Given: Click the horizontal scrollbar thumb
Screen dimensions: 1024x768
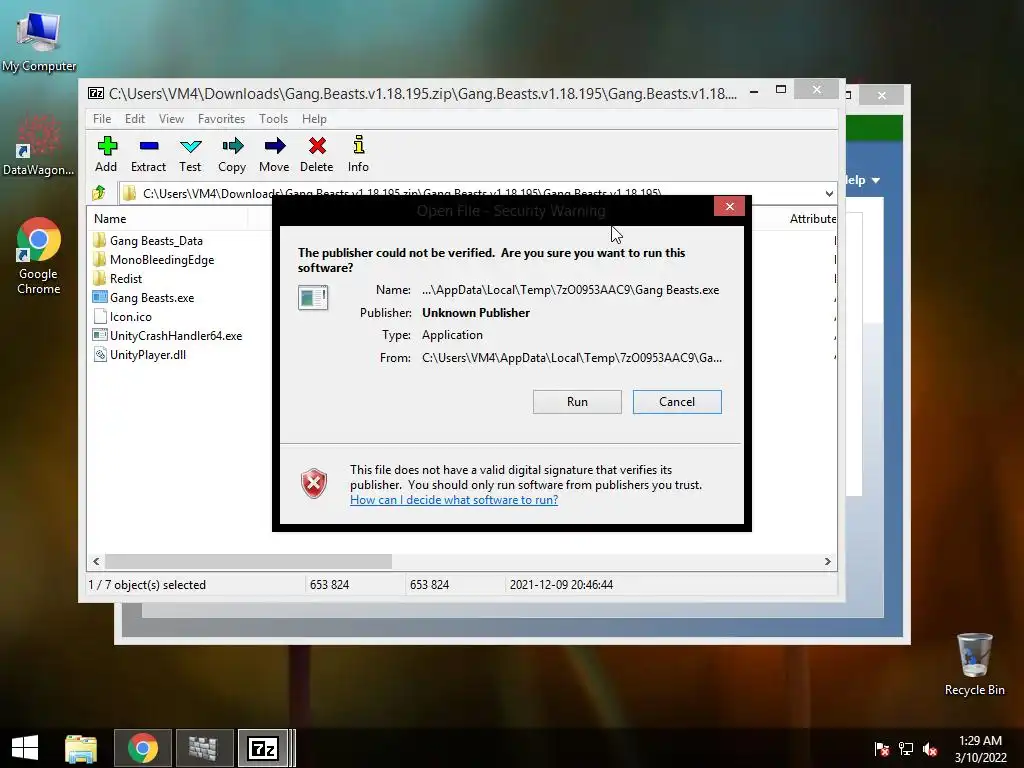Looking at the screenshot, I should (x=248, y=562).
